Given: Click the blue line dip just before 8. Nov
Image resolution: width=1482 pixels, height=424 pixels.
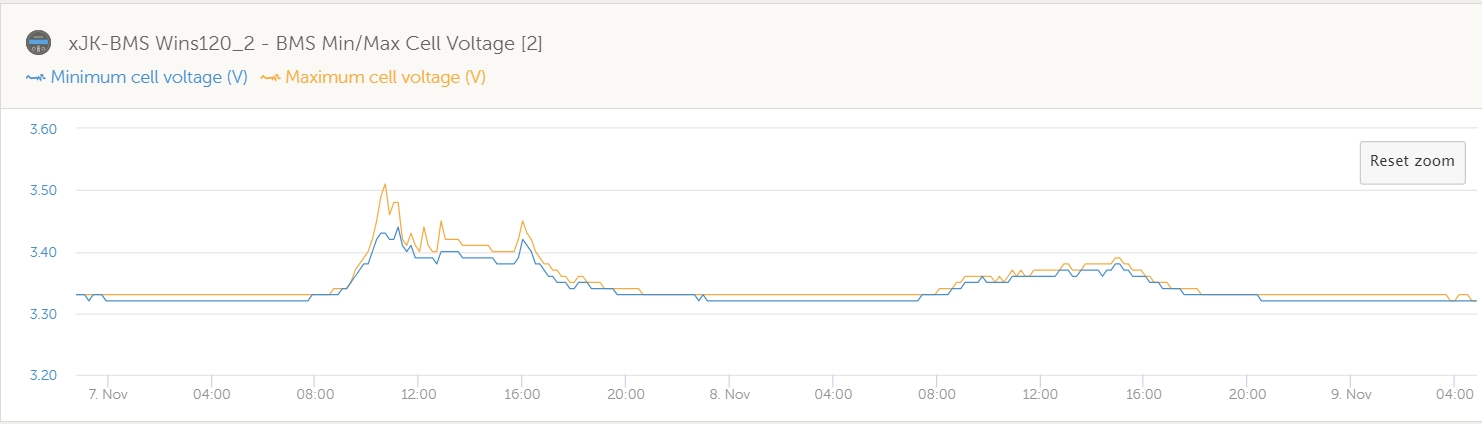Looking at the screenshot, I should 698,300.
